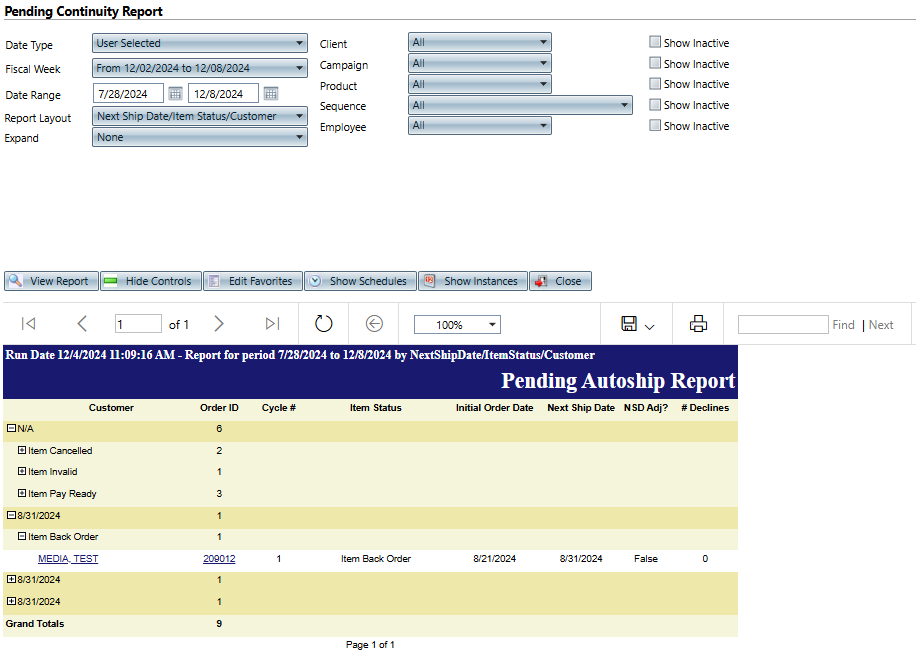
Task: Open the 100% zoom level dropdown
Action: [457, 325]
